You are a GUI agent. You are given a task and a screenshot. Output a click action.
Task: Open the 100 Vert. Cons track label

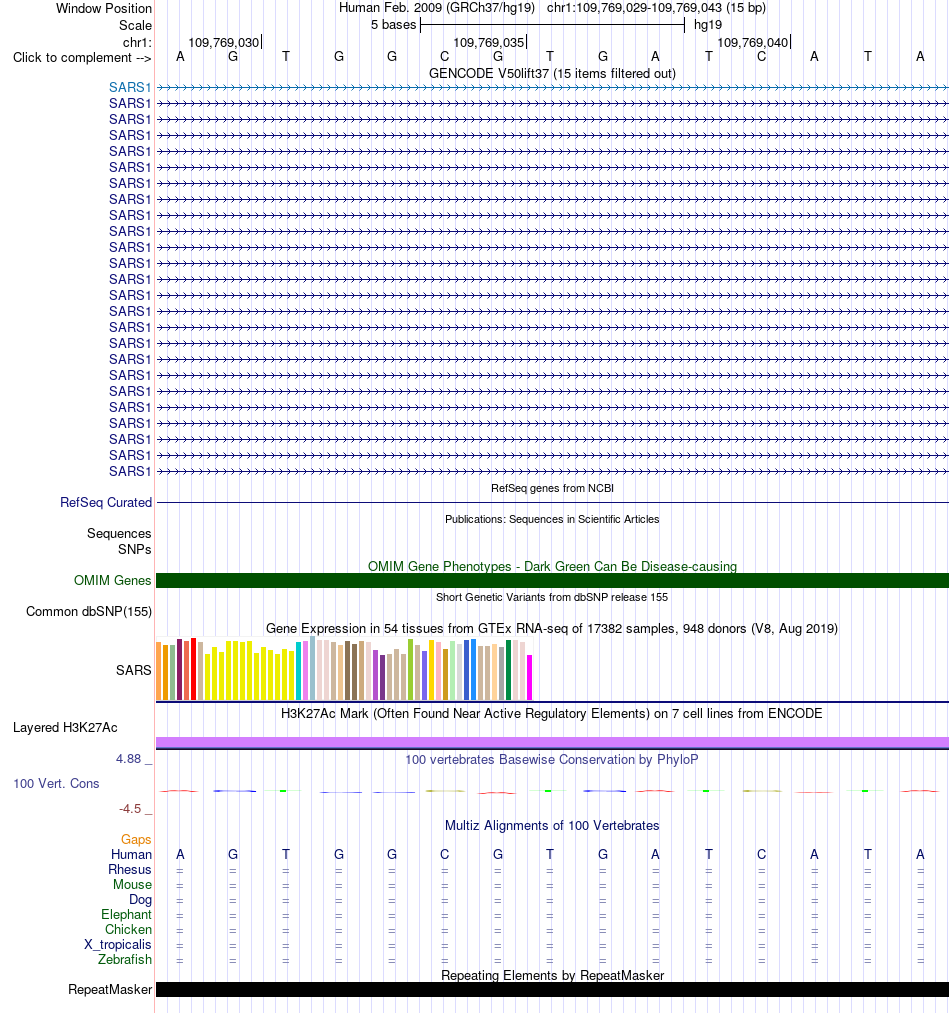tap(56, 784)
